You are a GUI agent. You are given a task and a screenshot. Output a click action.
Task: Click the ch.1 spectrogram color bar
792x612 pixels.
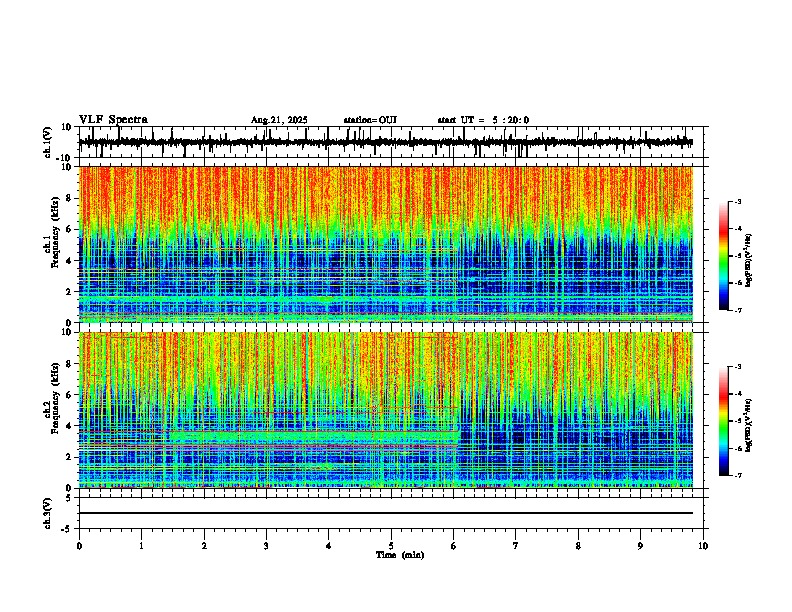click(724, 256)
